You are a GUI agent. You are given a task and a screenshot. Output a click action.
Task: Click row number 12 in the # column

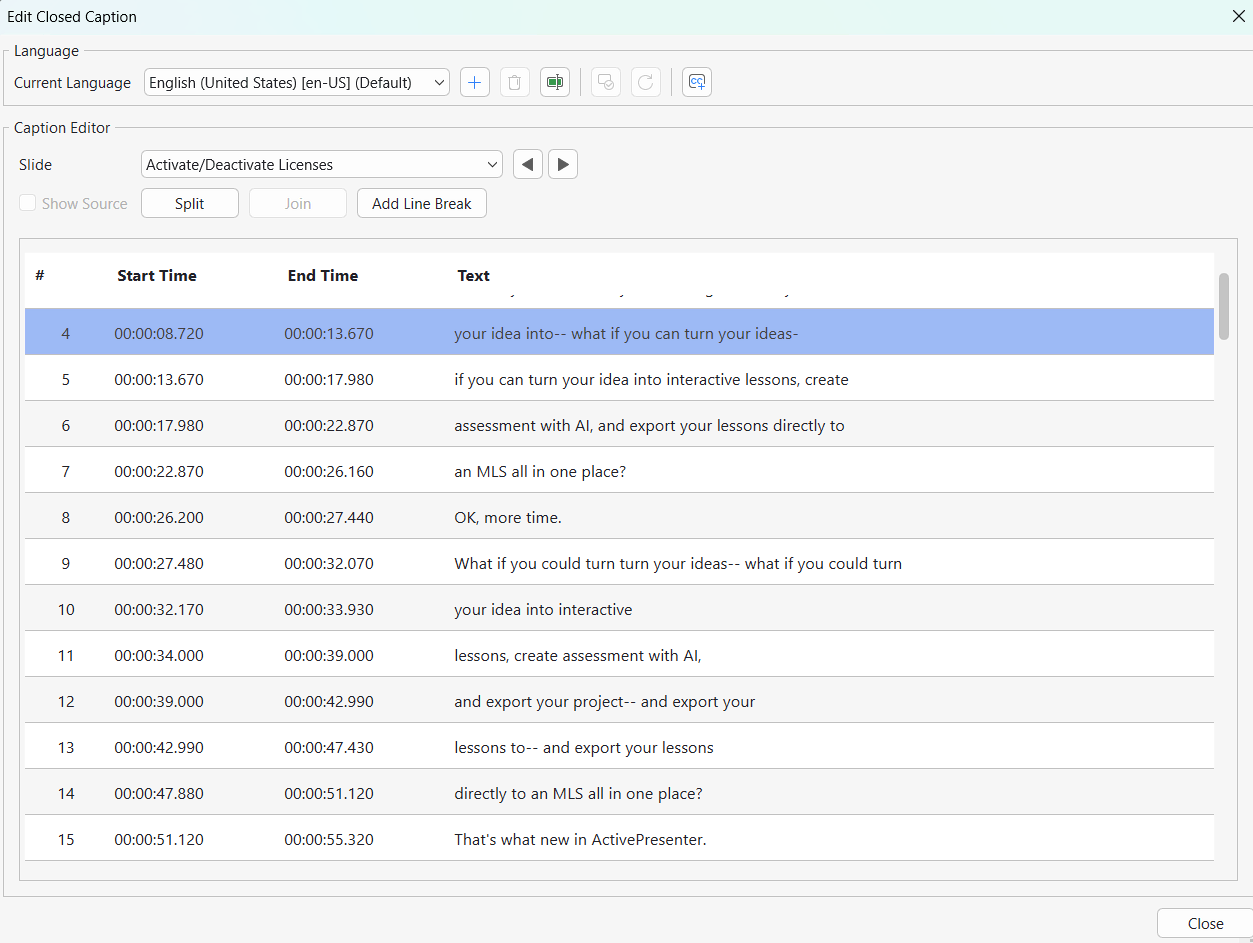click(66, 702)
